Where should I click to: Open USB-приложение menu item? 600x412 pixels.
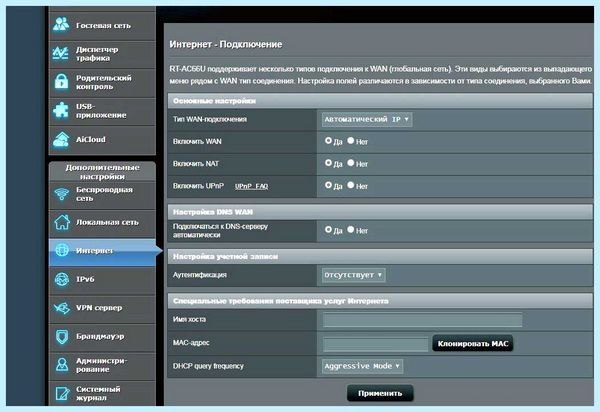pyautogui.click(x=102, y=111)
